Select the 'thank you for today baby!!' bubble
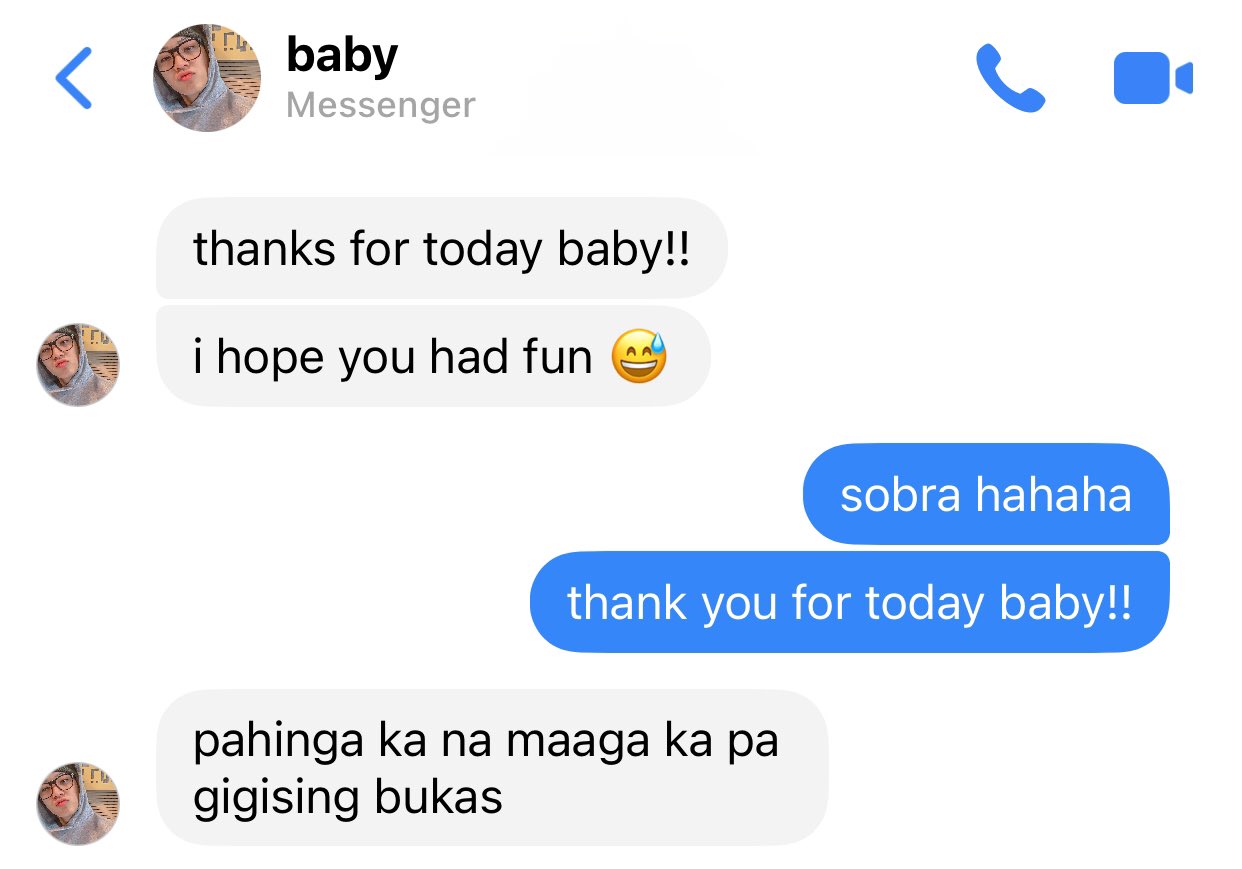The width and height of the screenshot is (1242, 869). [849, 602]
